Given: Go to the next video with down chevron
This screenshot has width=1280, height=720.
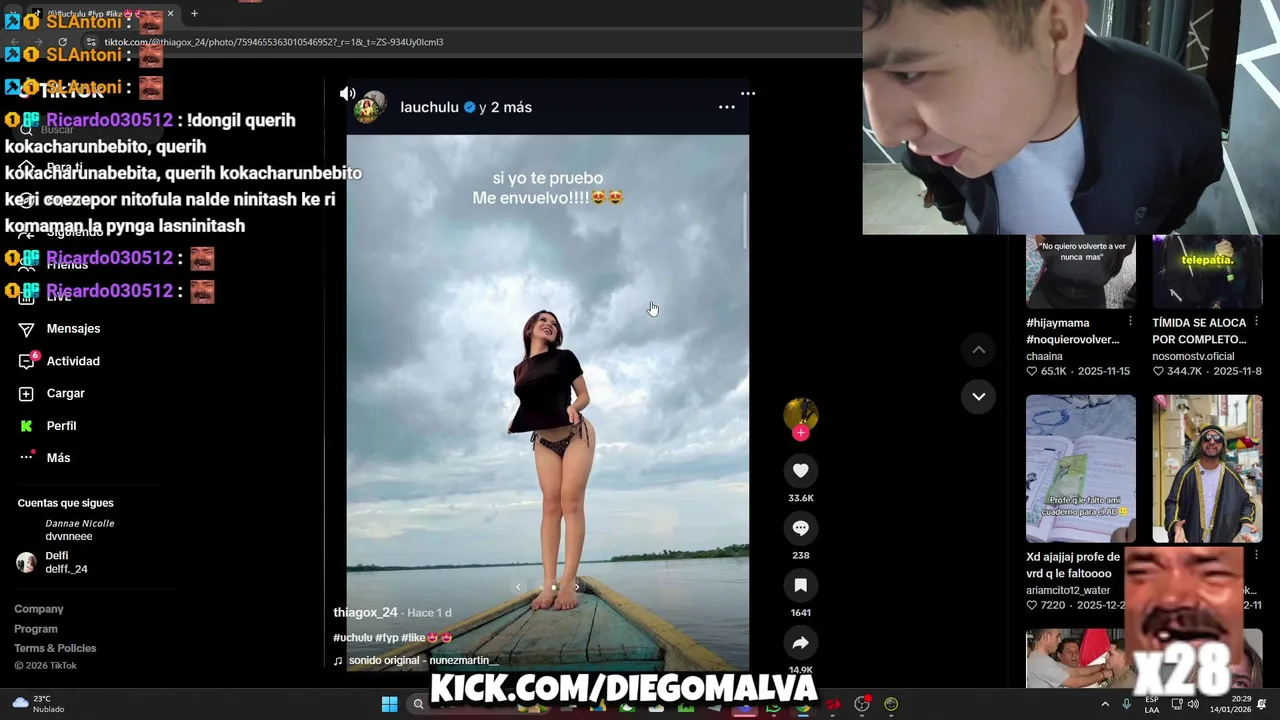Looking at the screenshot, I should [x=979, y=396].
